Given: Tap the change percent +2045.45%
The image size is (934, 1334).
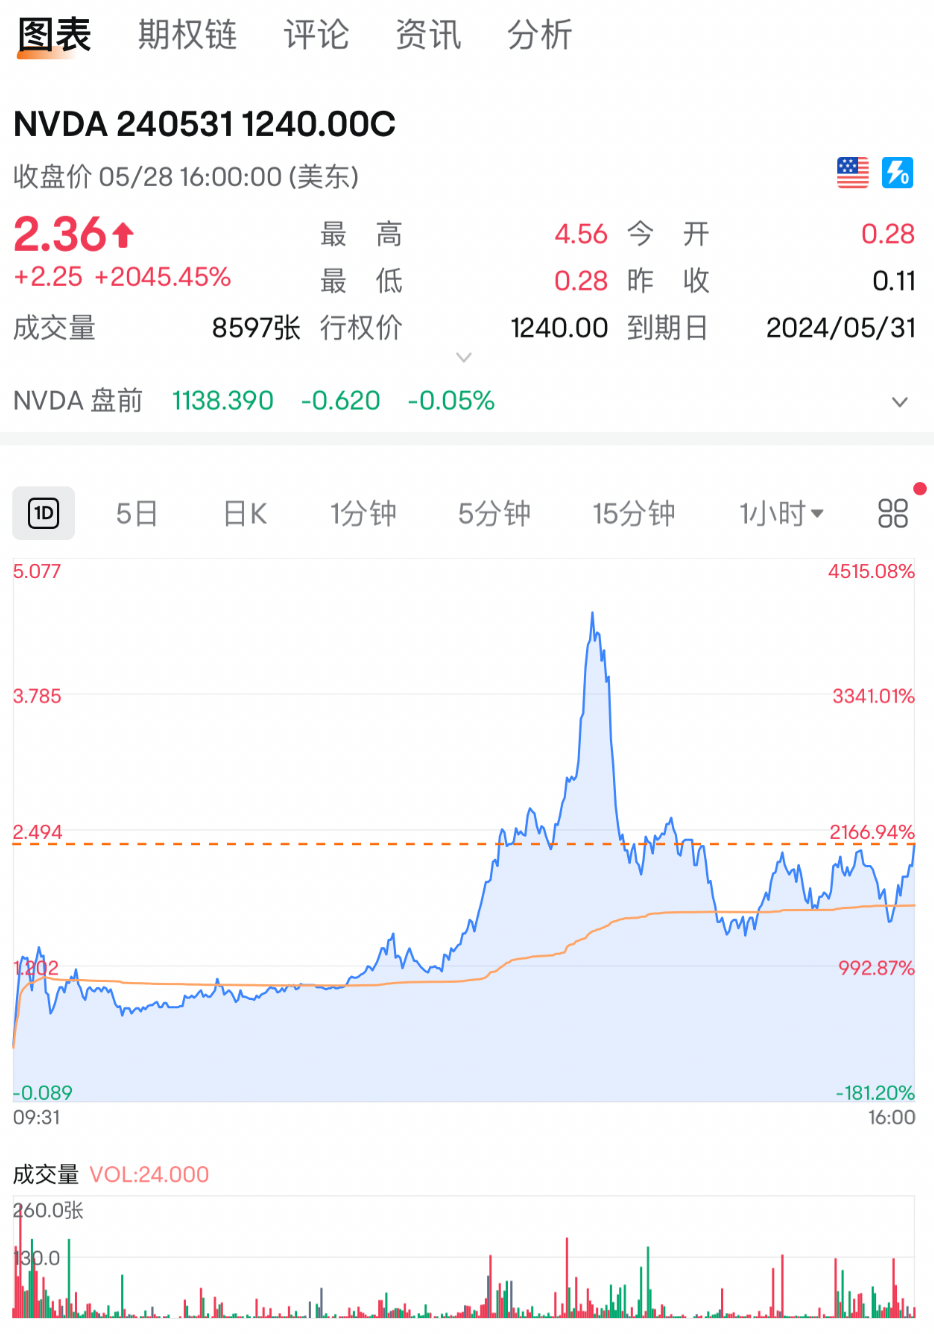Looking at the screenshot, I should [162, 277].
